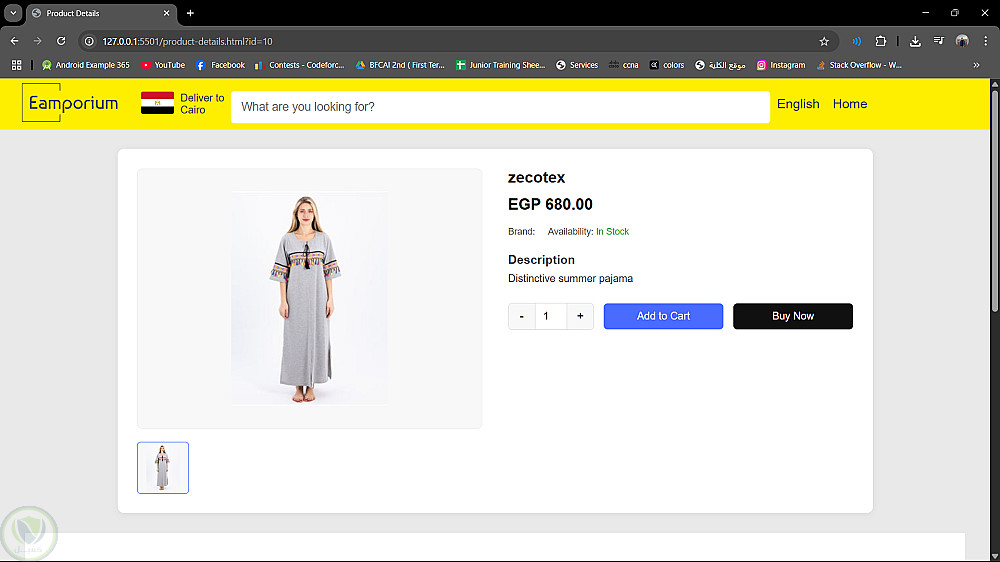Viewport: 1000px width, 562px height.
Task: Open the Chrome three-dot menu
Action: 984,41
